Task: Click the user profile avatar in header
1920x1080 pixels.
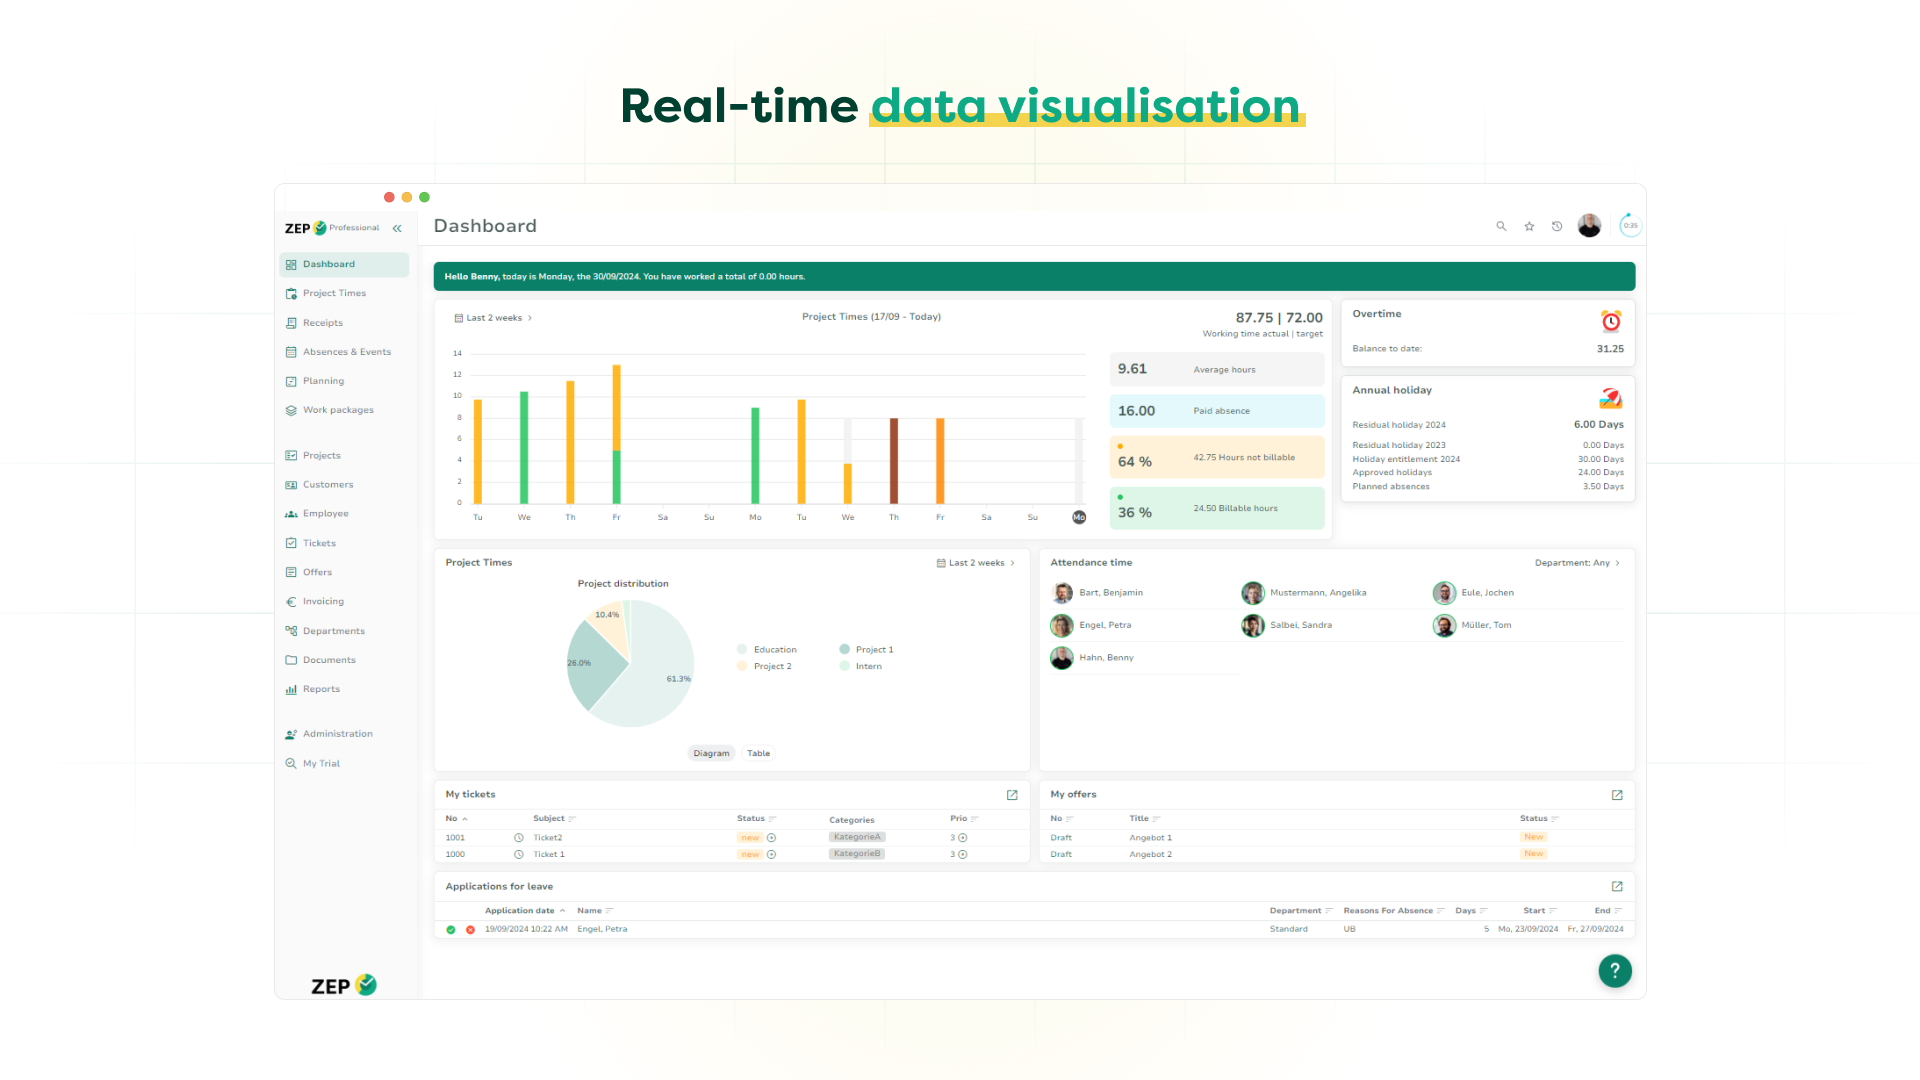Action: click(x=1589, y=226)
